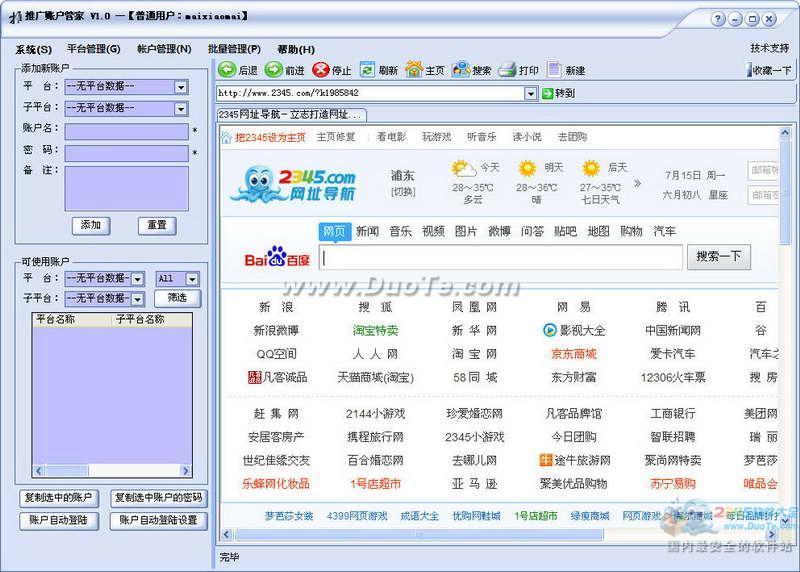Open the 子平台 dropdown in 添加新账户
Image resolution: width=800 pixels, height=572 pixels.
click(x=181, y=108)
